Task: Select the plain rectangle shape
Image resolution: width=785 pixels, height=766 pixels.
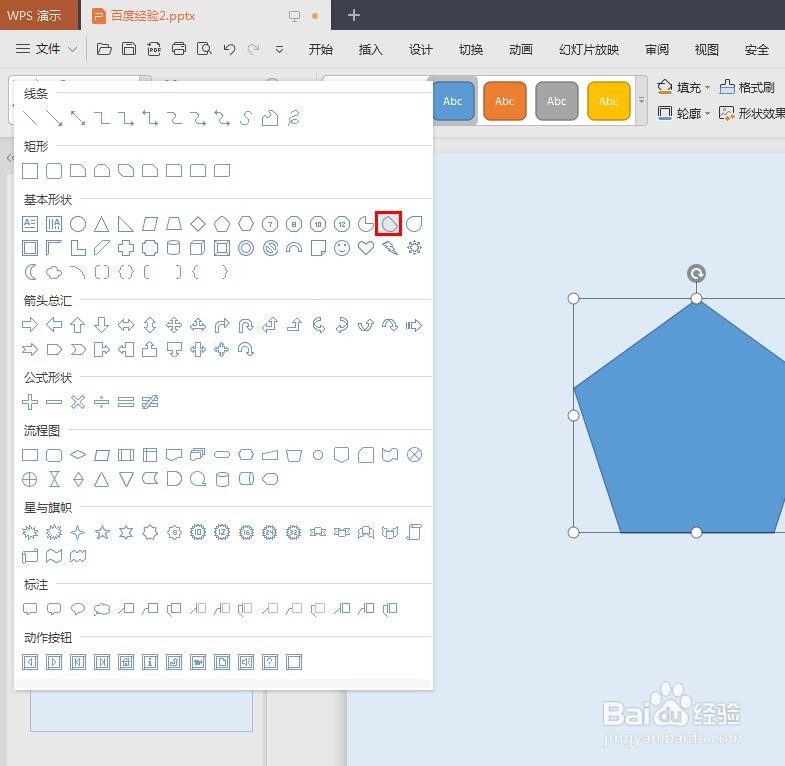Action: pyautogui.click(x=30, y=171)
